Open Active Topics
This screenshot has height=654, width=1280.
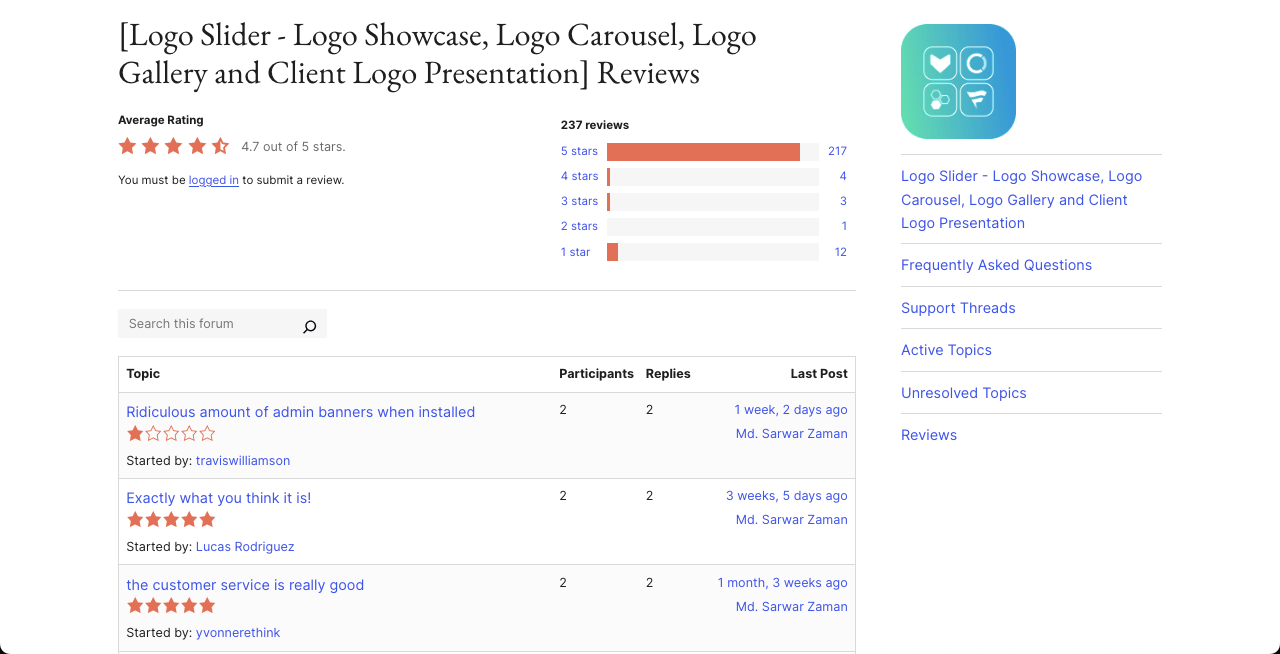946,350
